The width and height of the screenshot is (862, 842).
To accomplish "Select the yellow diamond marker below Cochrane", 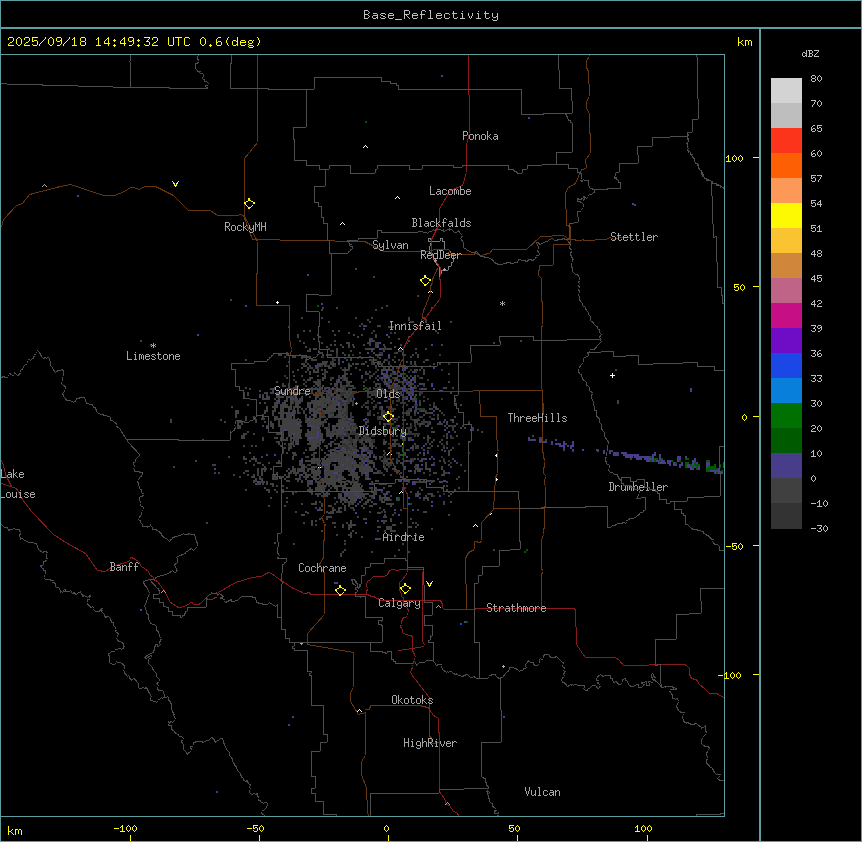I will (340, 590).
